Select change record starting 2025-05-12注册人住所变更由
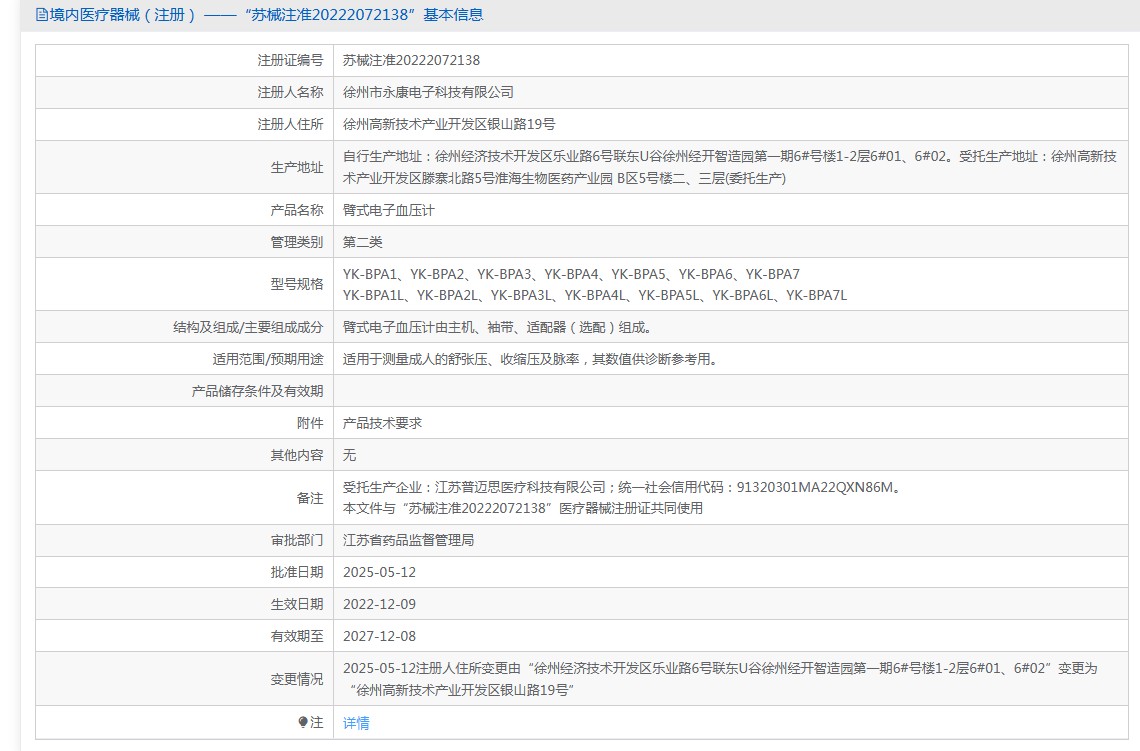This screenshot has width=1140, height=751. 720,679
